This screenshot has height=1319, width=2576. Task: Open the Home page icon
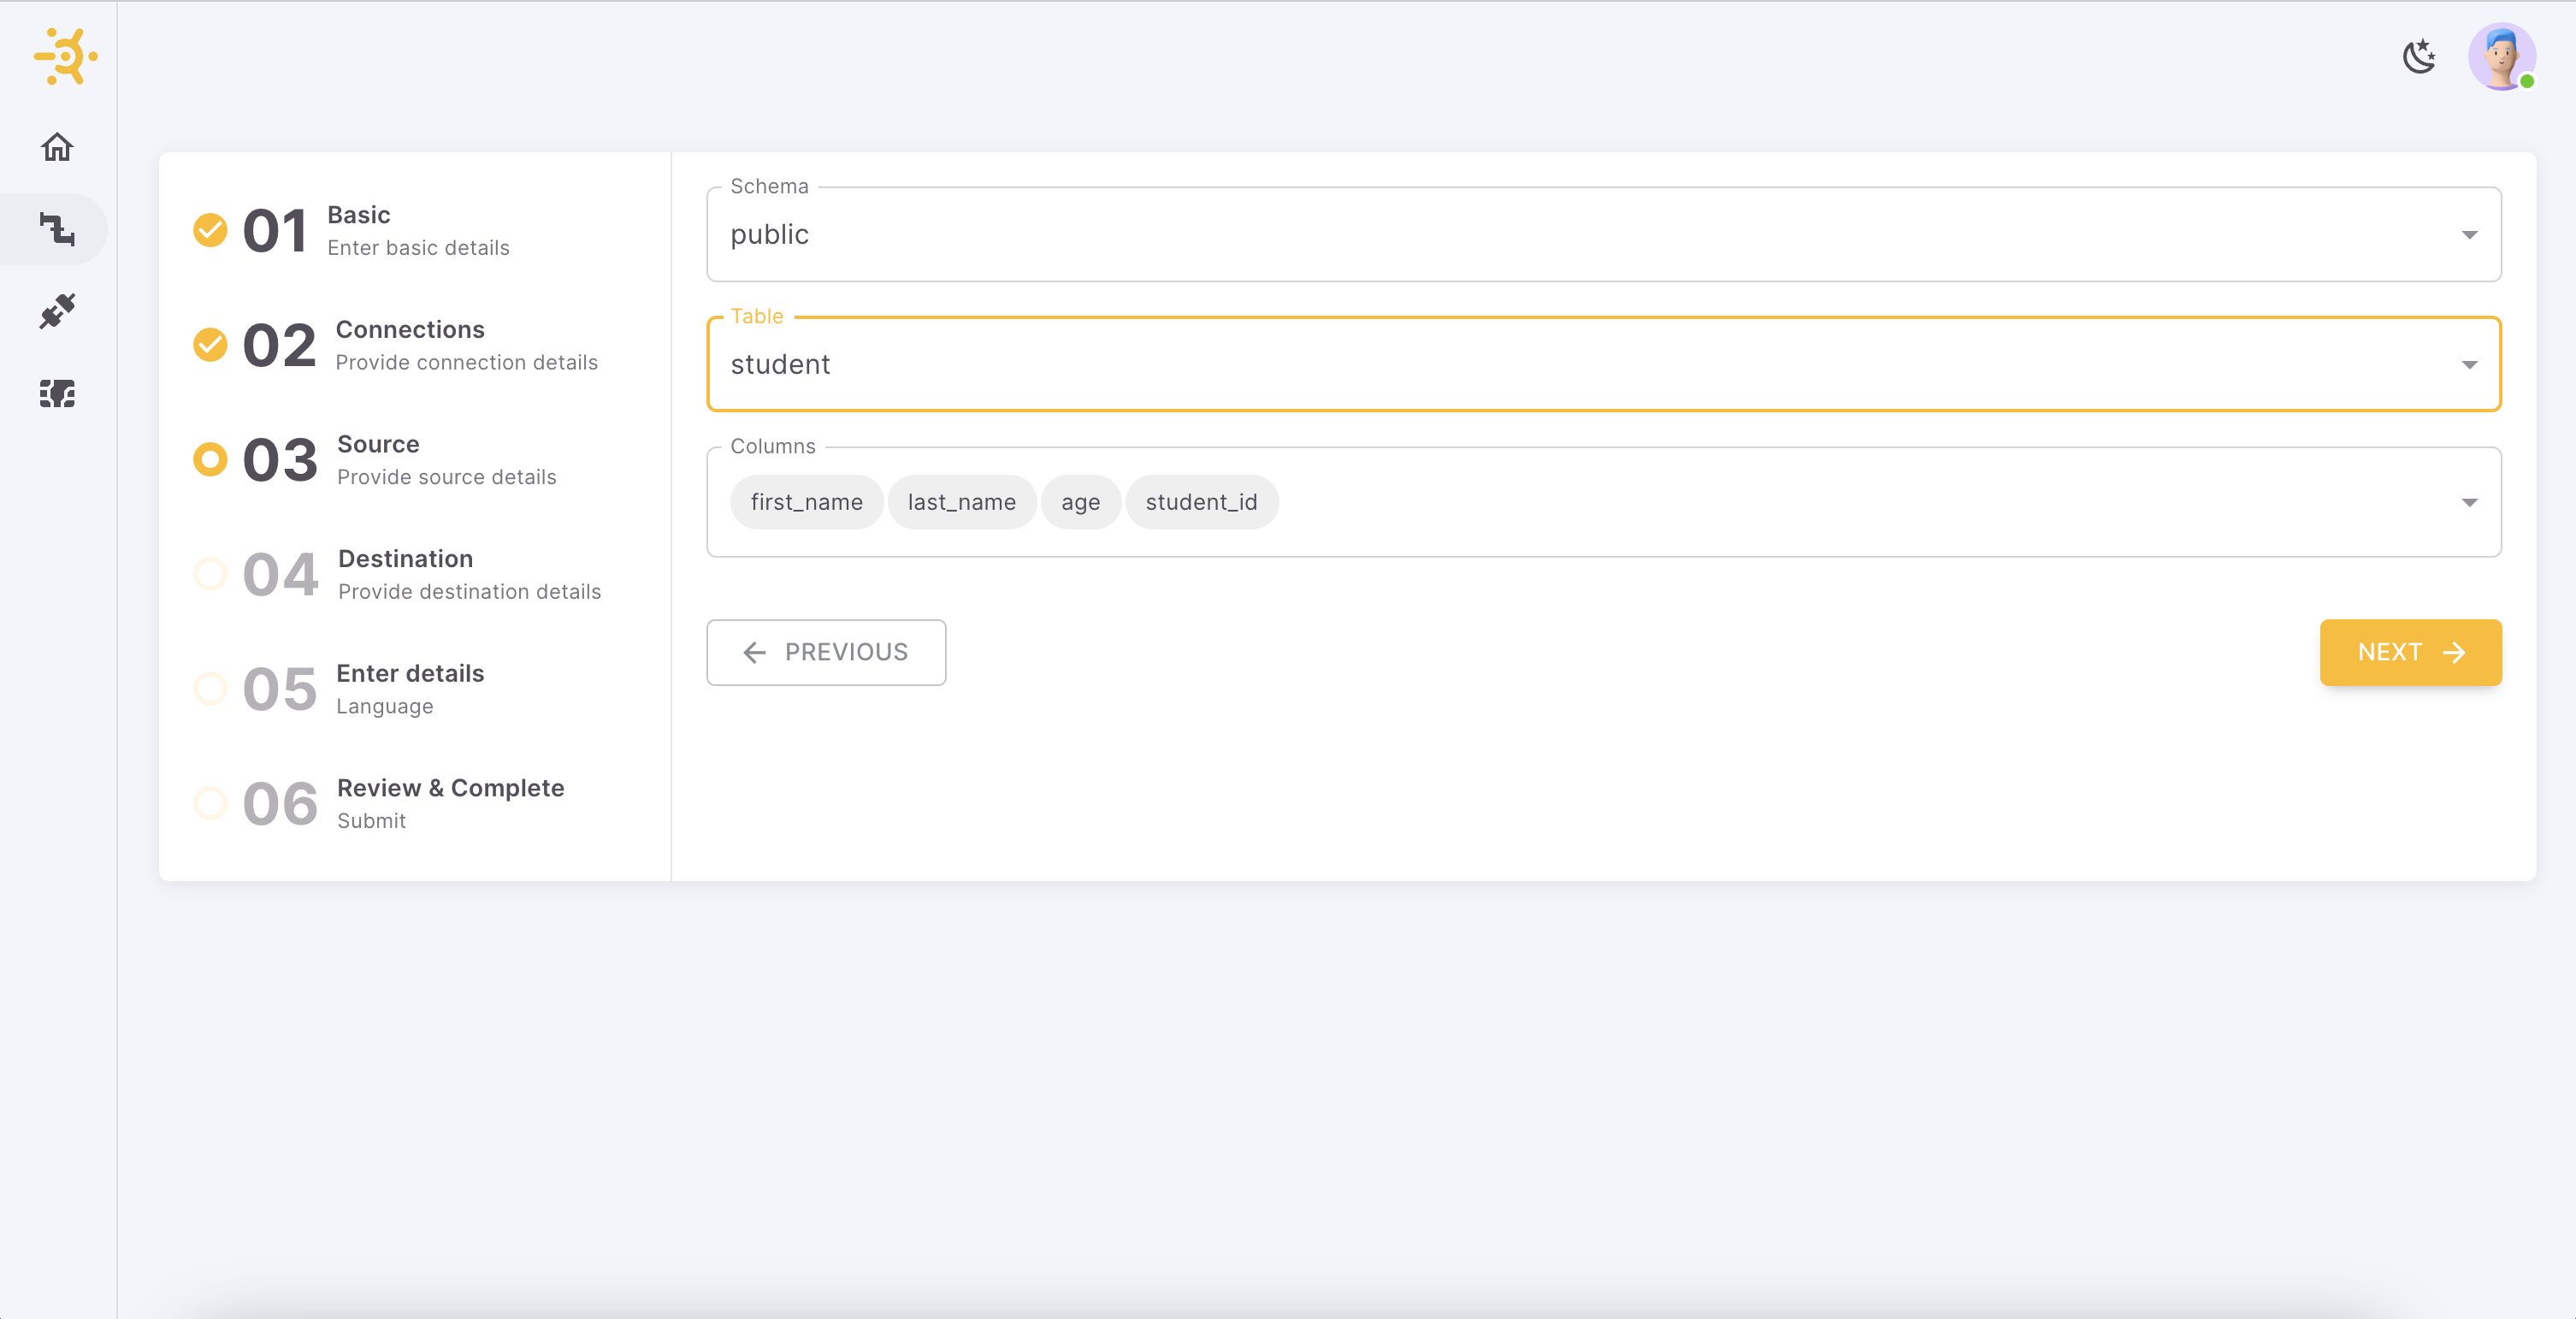pyautogui.click(x=57, y=147)
